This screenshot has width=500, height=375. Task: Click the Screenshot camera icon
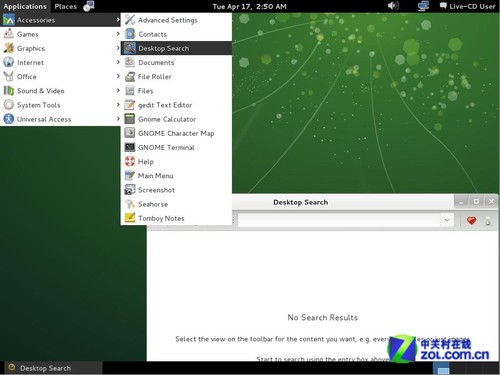pyautogui.click(x=130, y=190)
